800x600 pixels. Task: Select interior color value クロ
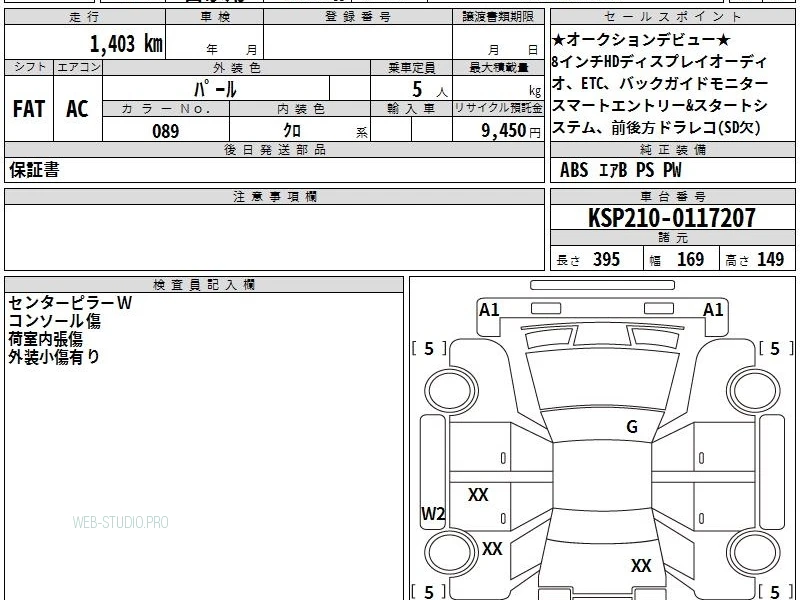(x=292, y=131)
